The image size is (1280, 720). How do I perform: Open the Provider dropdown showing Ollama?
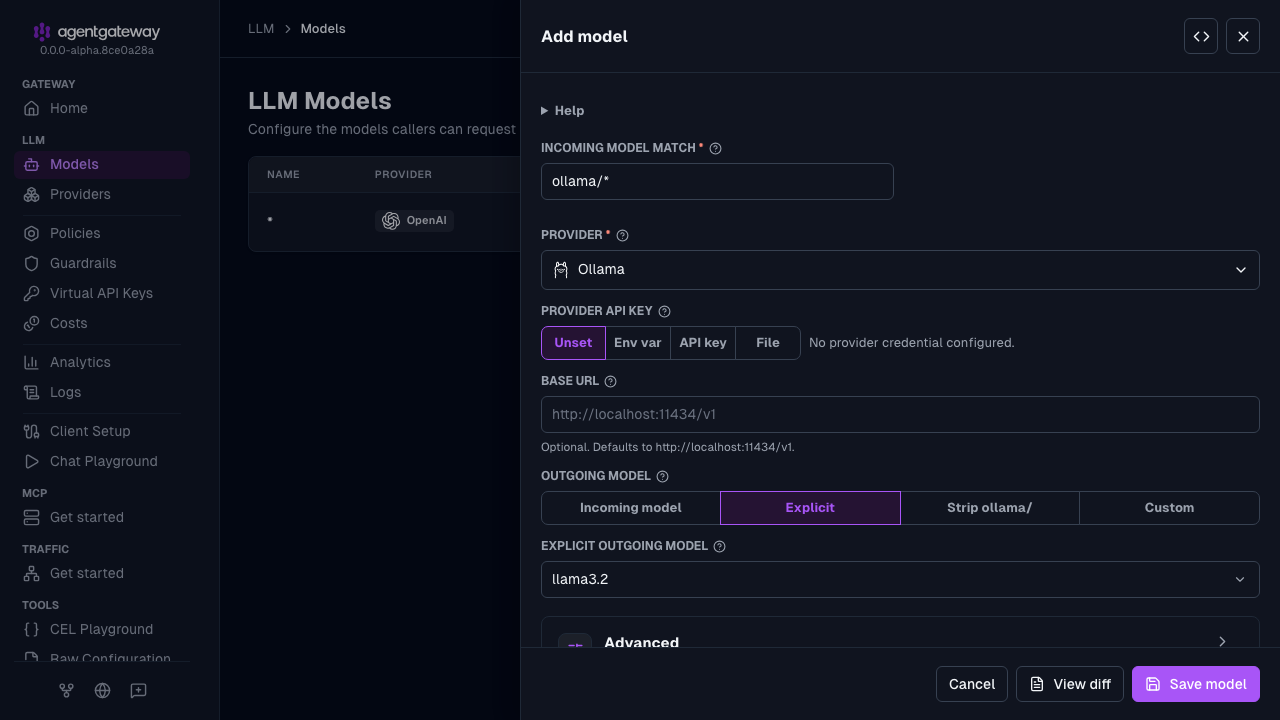(900, 269)
